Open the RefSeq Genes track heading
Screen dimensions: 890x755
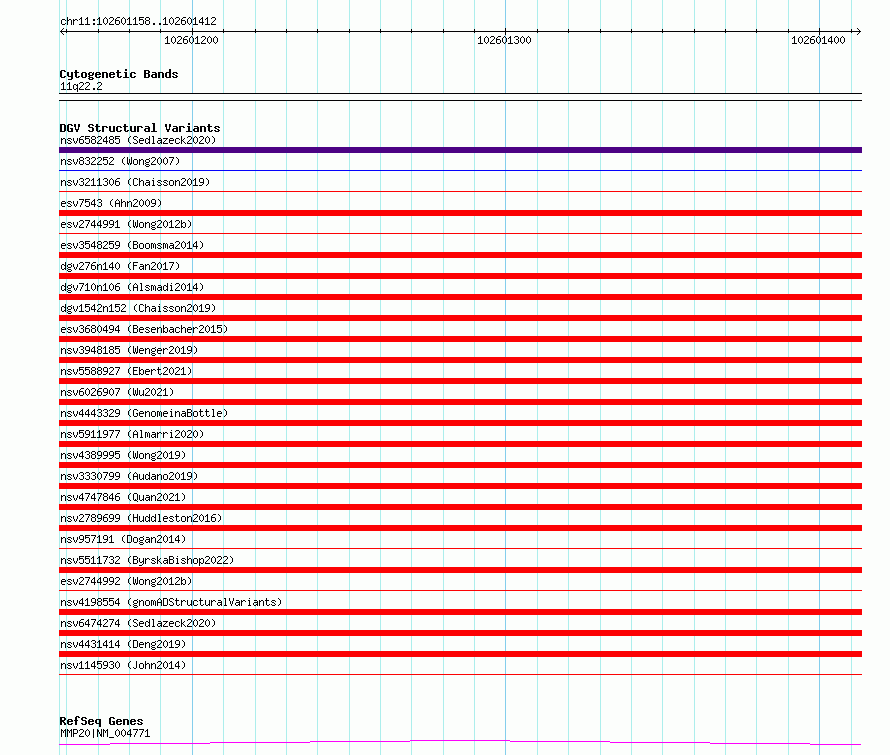point(102,721)
